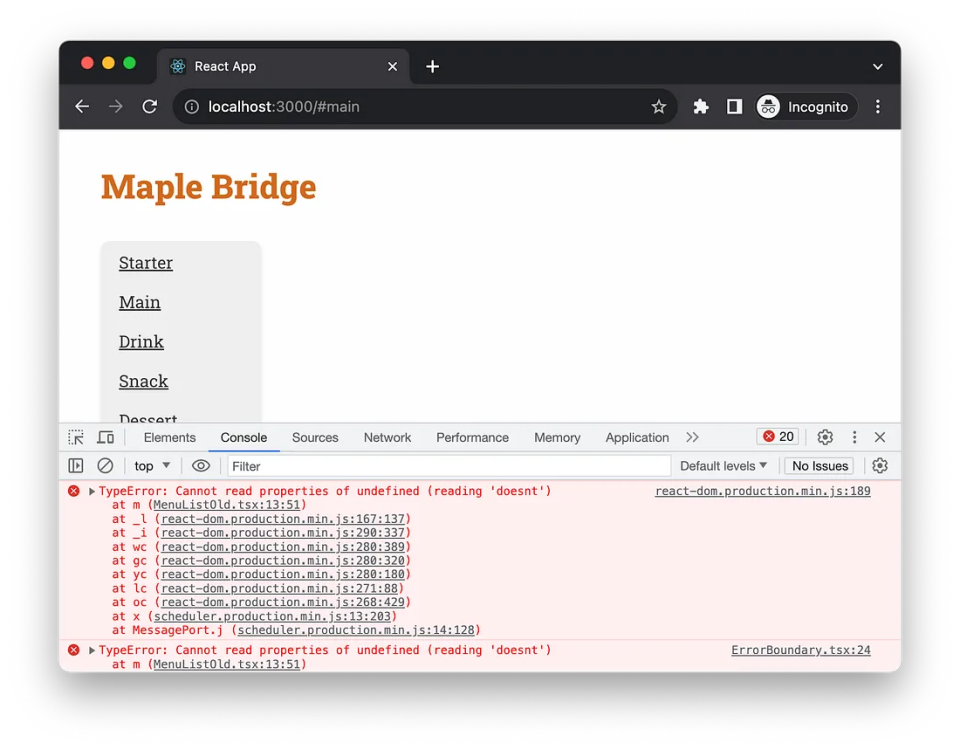The width and height of the screenshot is (960, 750).
Task: Switch to the Application tab
Action: point(637,437)
